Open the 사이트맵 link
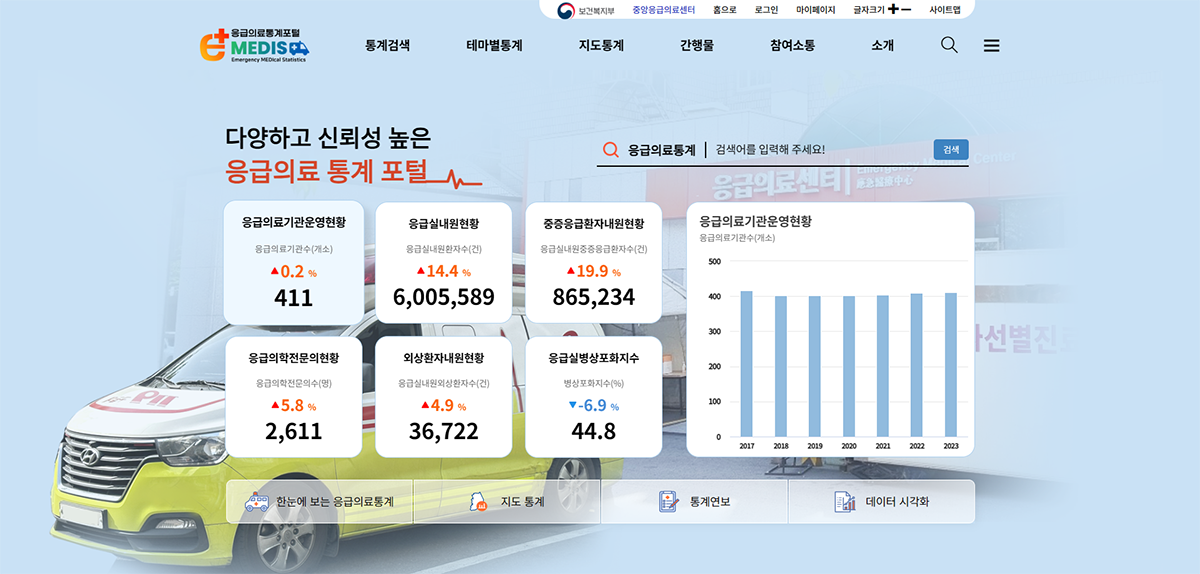Viewport: 1200px width, 574px height. click(x=945, y=9)
